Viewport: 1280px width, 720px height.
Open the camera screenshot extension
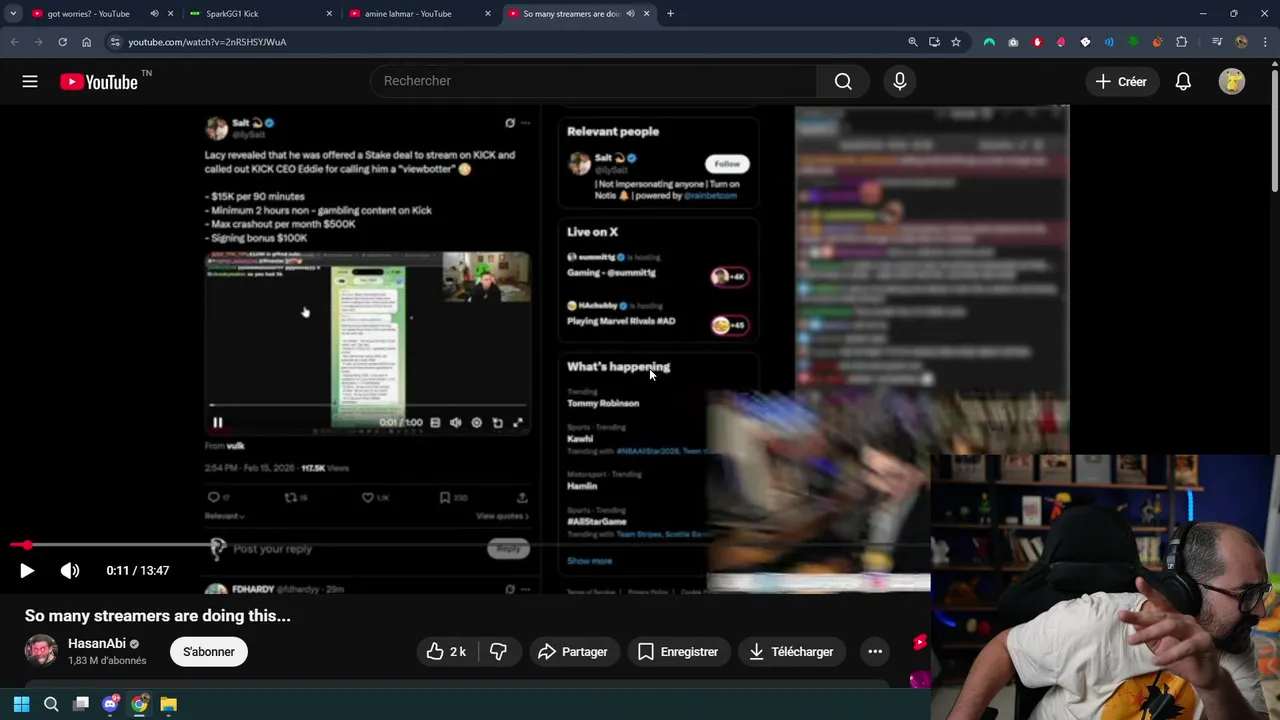pos(1013,42)
